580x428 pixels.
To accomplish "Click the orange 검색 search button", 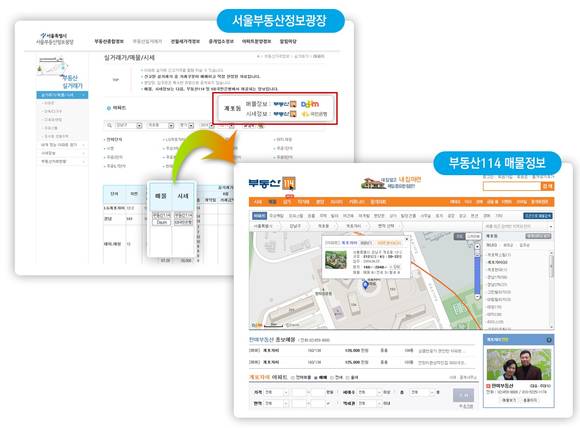I will (x=547, y=186).
